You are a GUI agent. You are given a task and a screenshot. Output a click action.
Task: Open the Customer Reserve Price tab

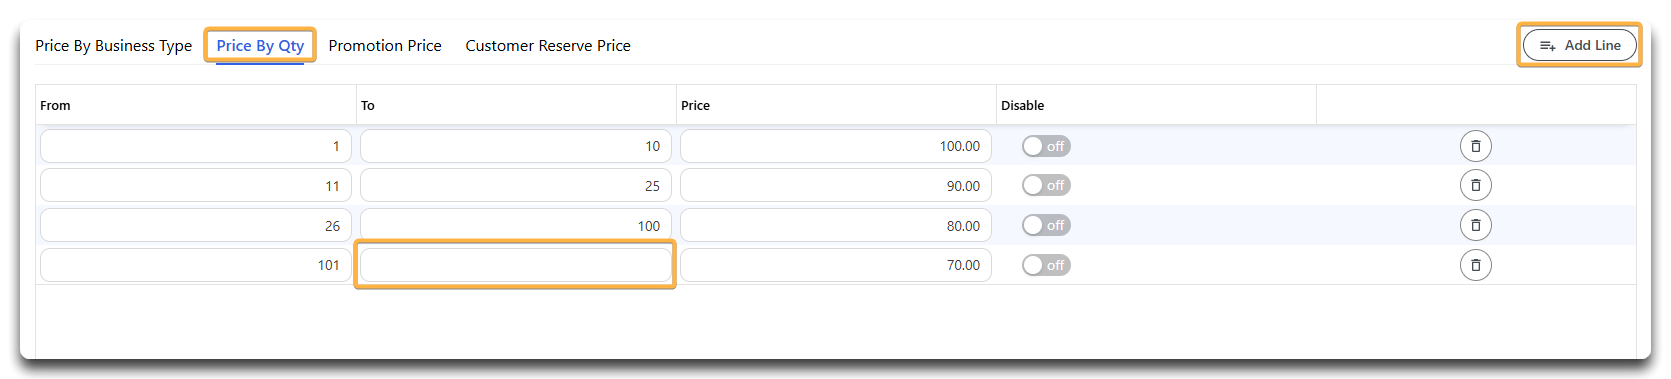(x=548, y=46)
